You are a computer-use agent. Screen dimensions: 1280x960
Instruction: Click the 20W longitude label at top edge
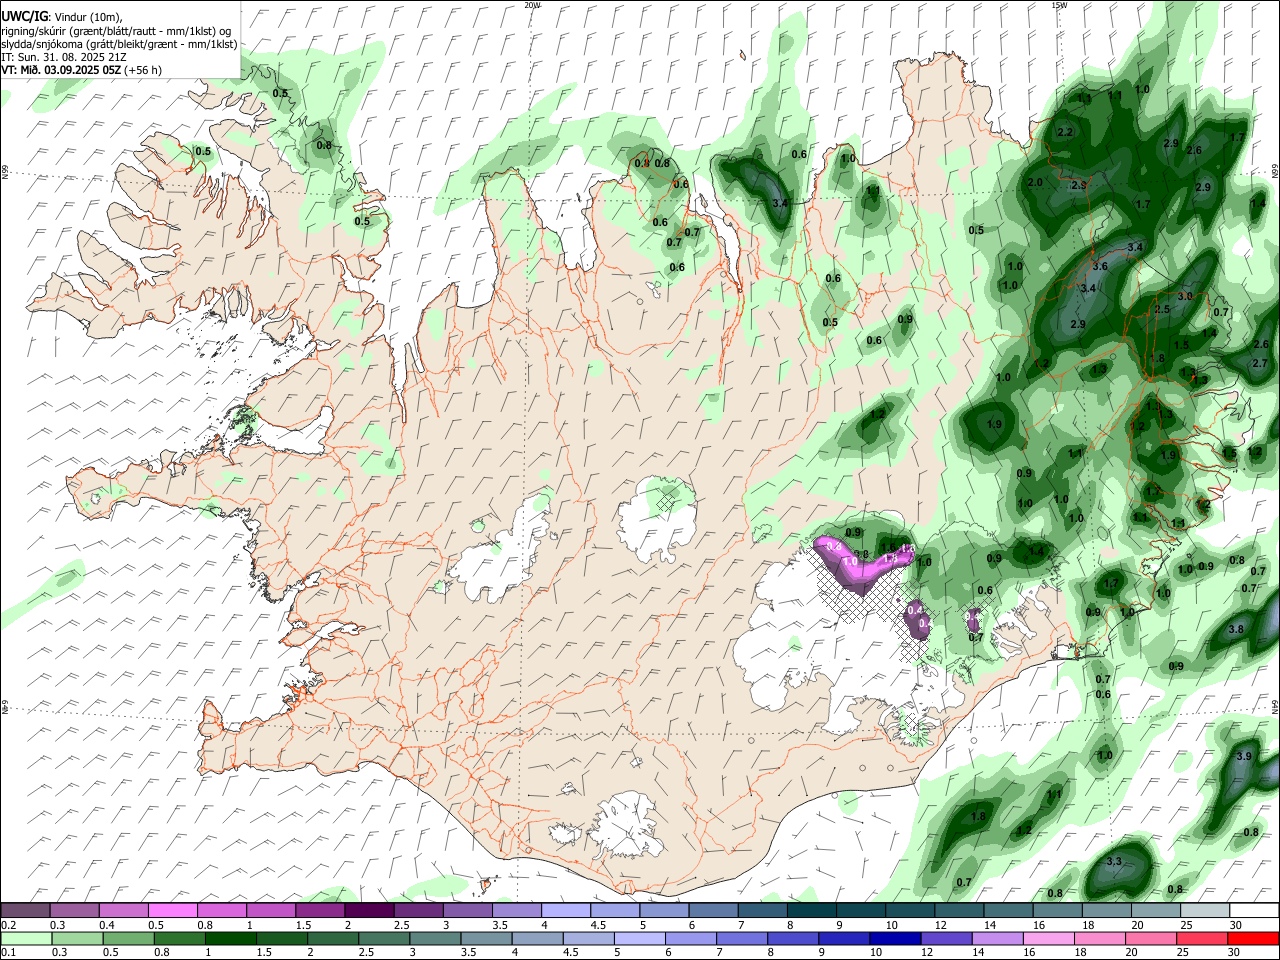click(532, 5)
